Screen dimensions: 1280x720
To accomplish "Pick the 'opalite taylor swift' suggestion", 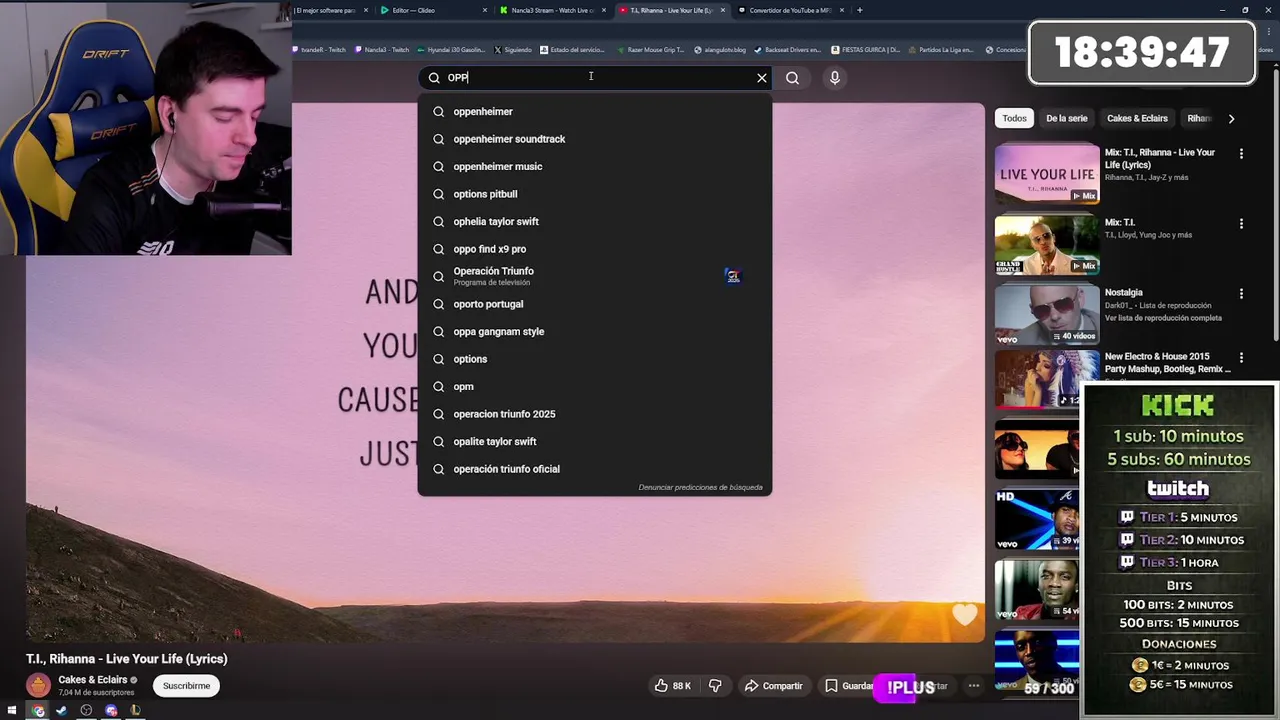I will pos(595,442).
